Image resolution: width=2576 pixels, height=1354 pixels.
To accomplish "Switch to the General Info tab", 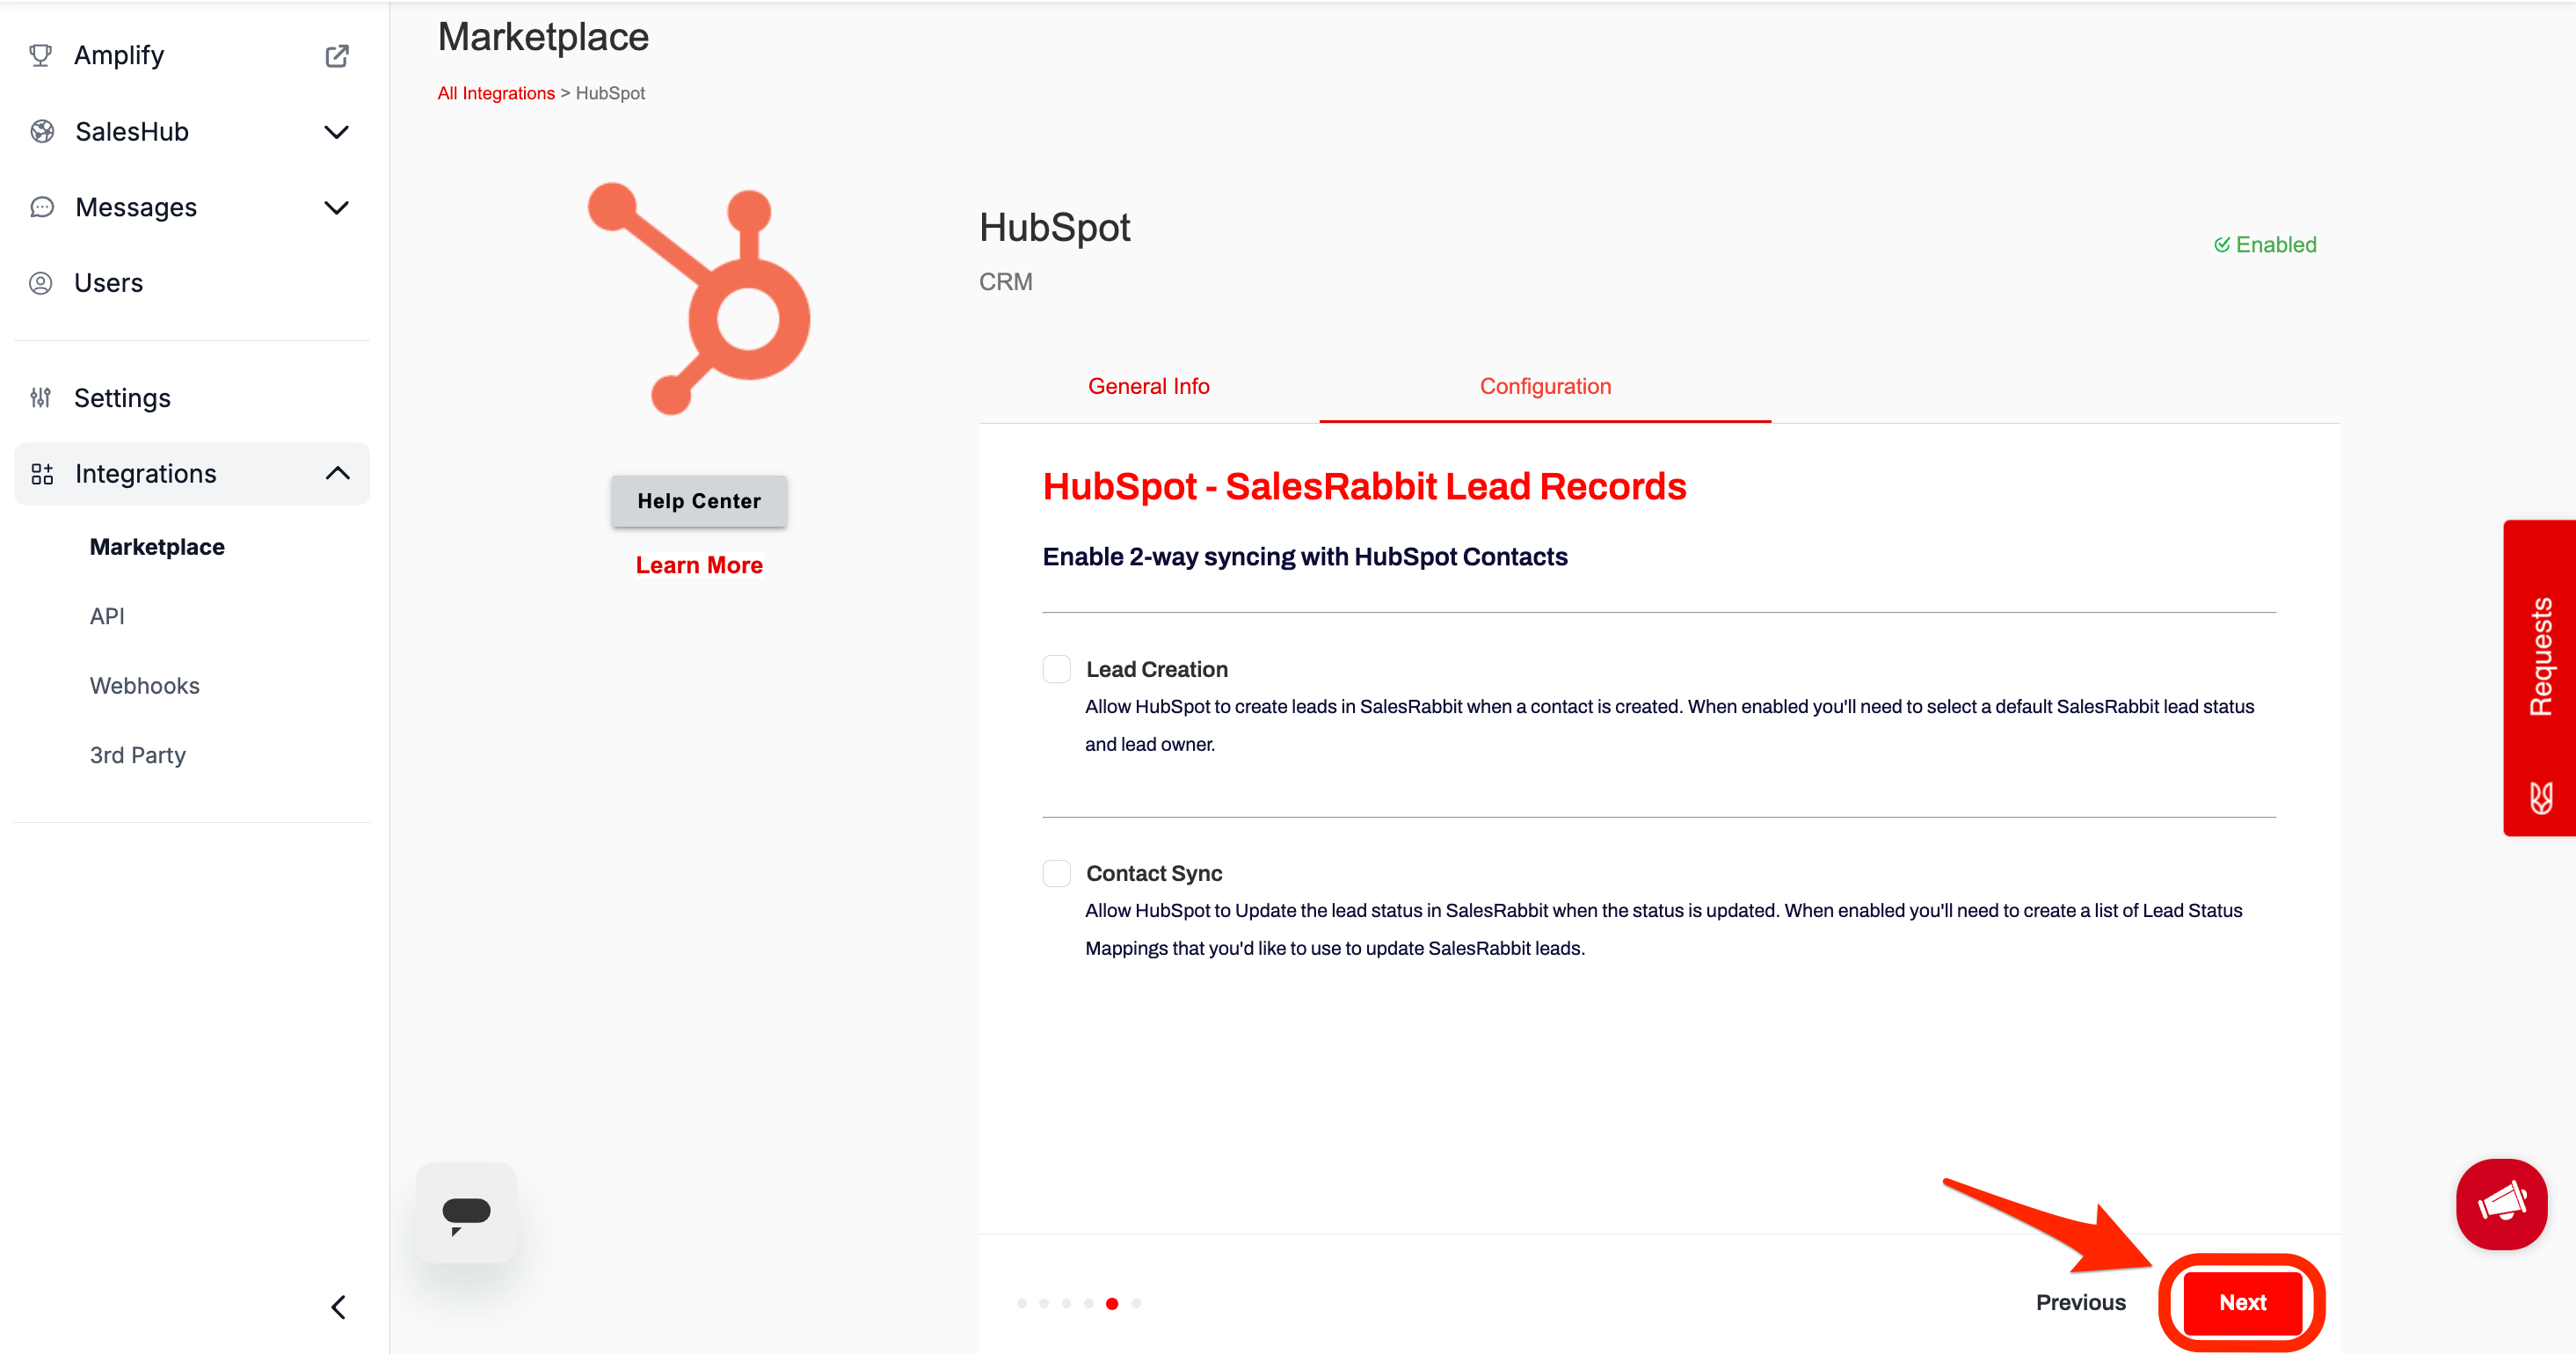I will (x=1148, y=386).
